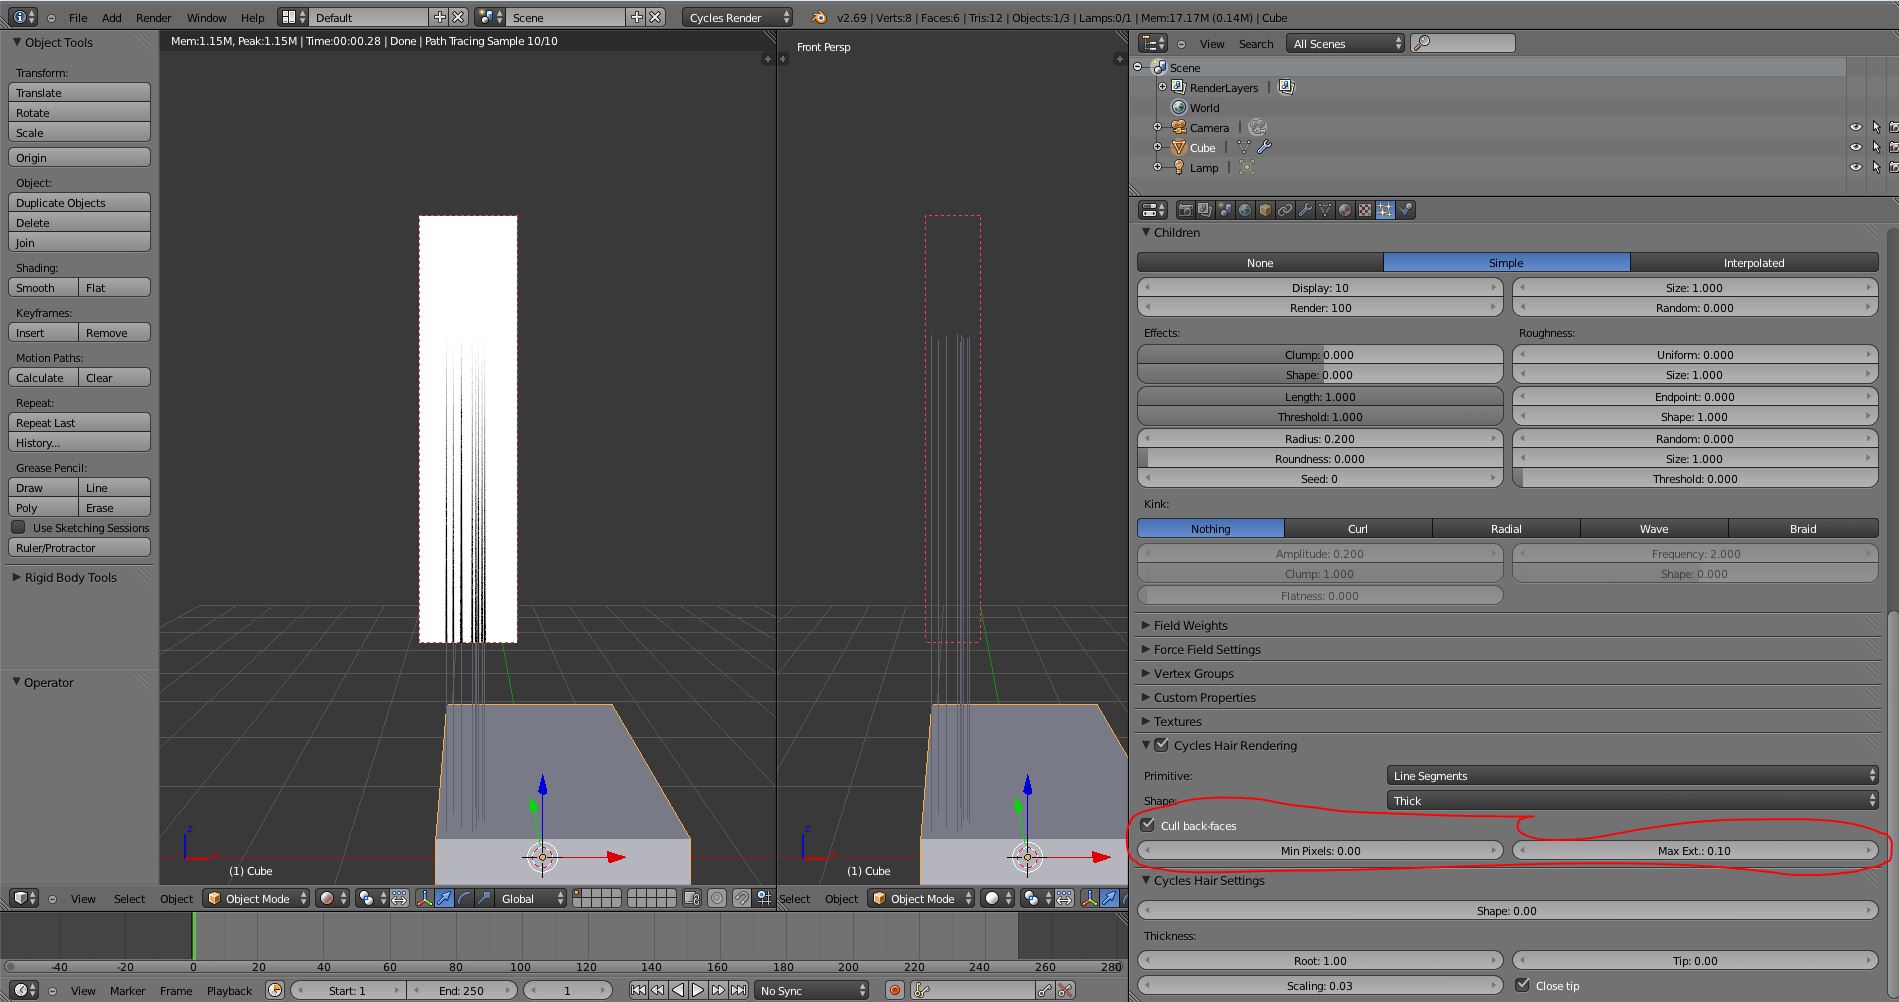Click the Delete Keyframe icon in timeline

[x=1066, y=990]
